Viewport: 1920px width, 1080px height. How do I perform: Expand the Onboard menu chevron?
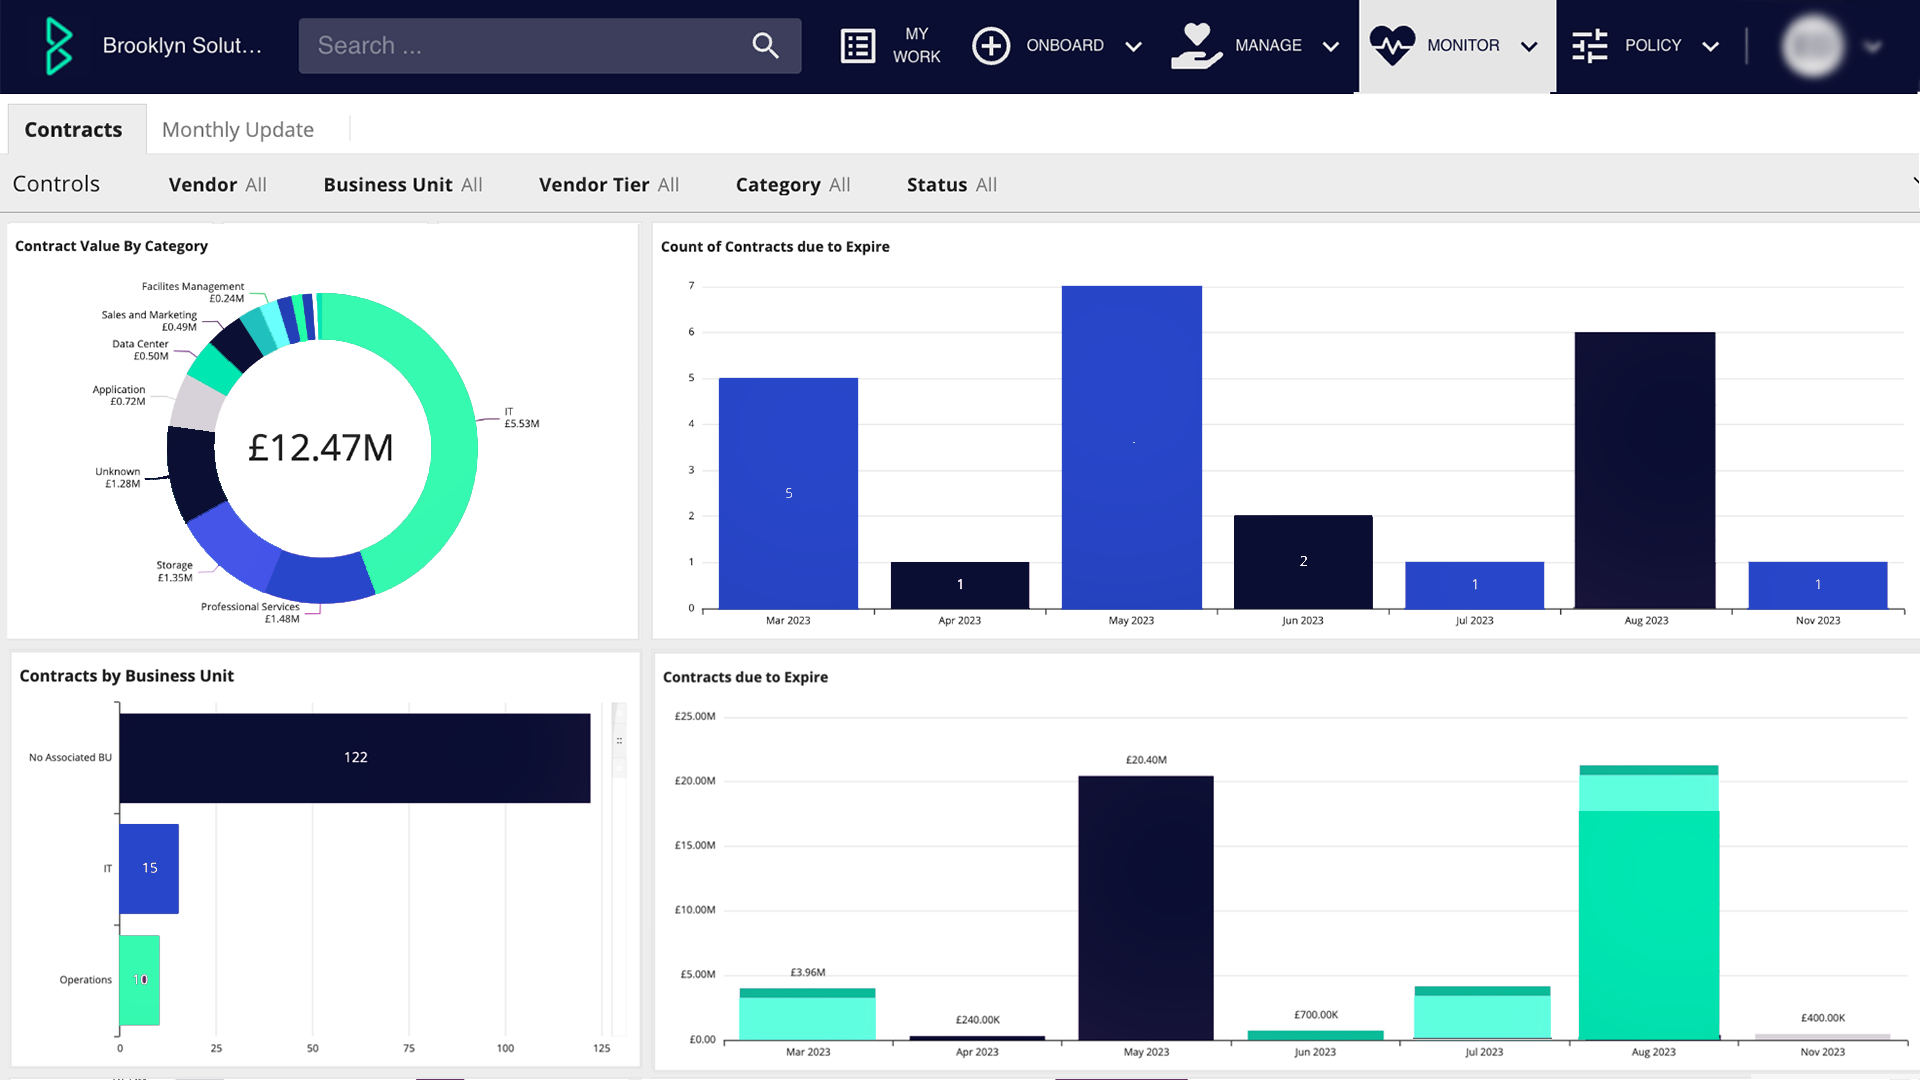pos(1133,46)
